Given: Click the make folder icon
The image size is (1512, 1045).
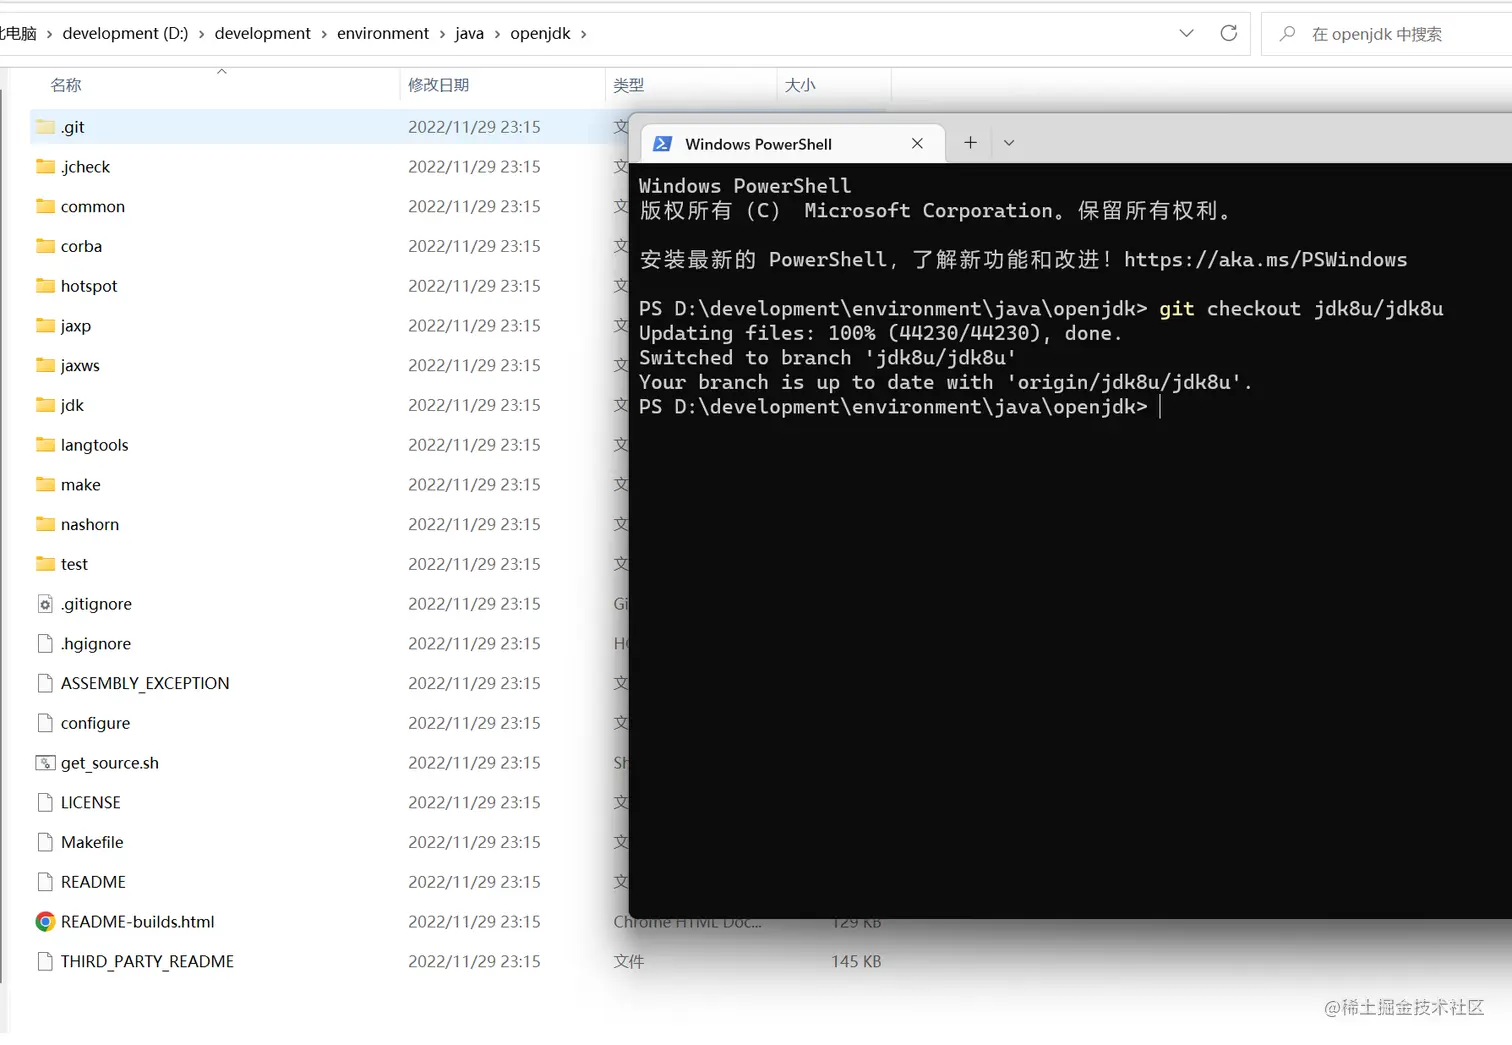Looking at the screenshot, I should coord(45,485).
